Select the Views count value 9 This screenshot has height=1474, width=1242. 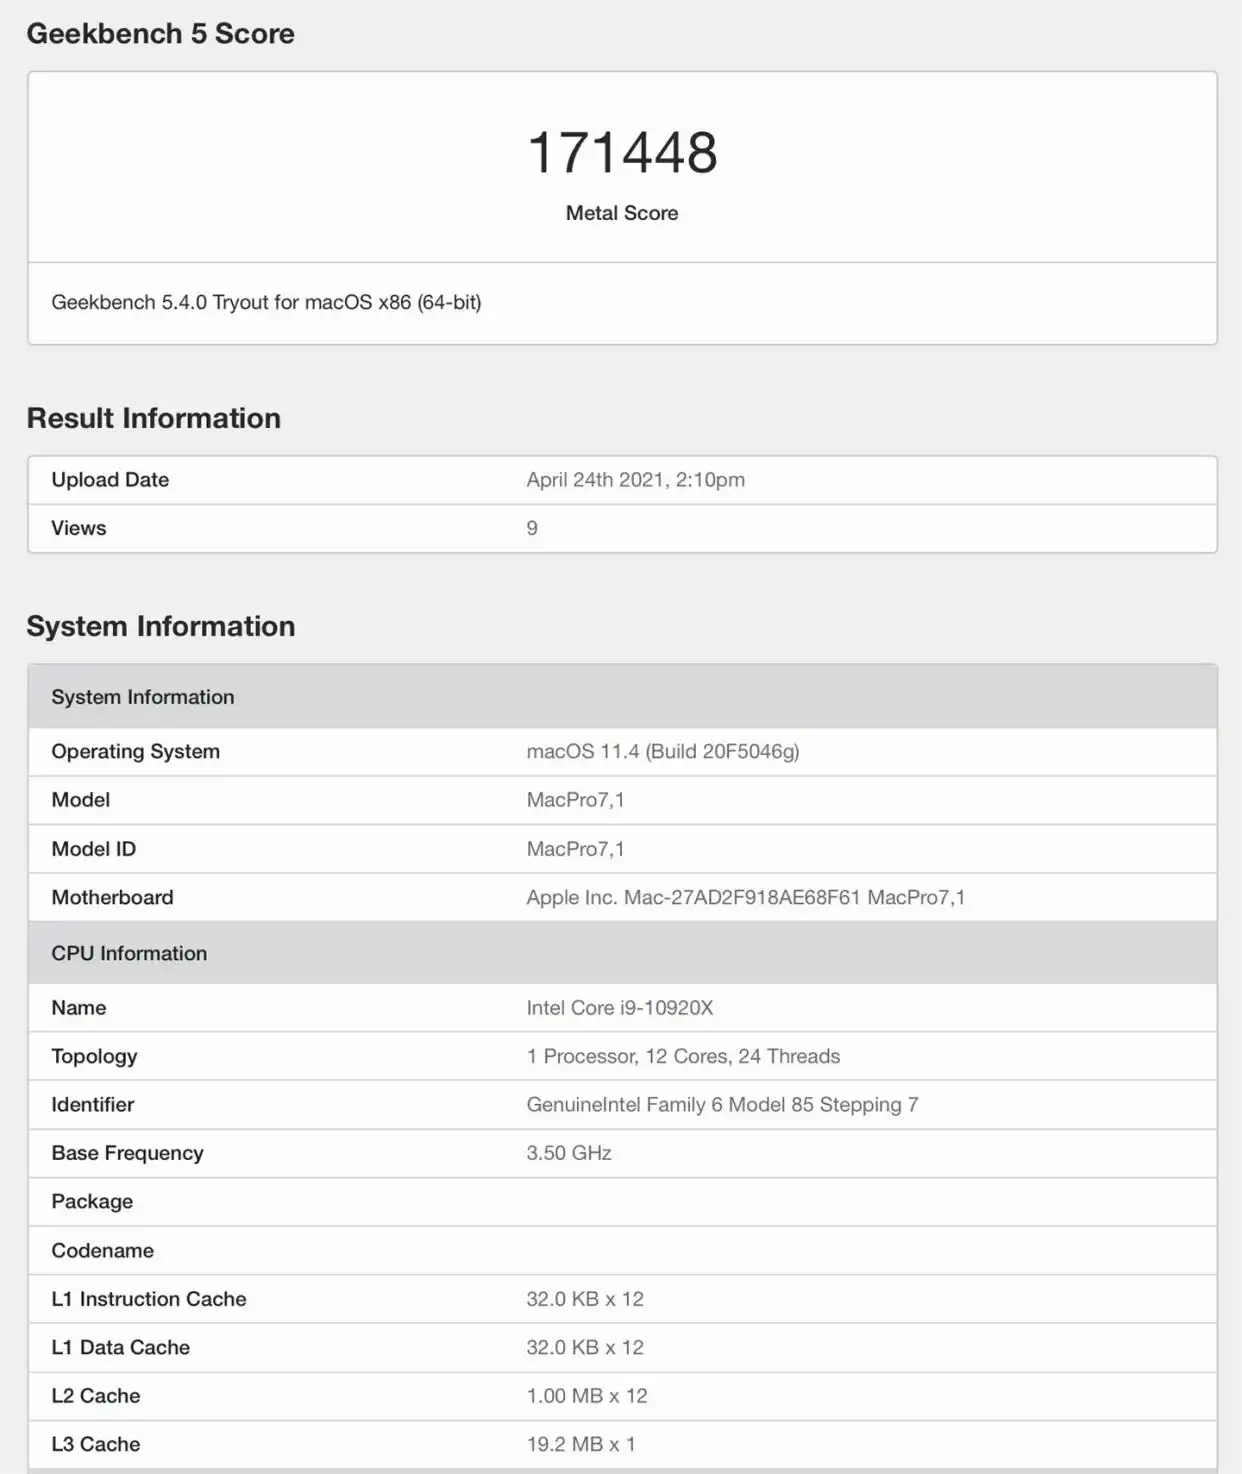tap(531, 527)
